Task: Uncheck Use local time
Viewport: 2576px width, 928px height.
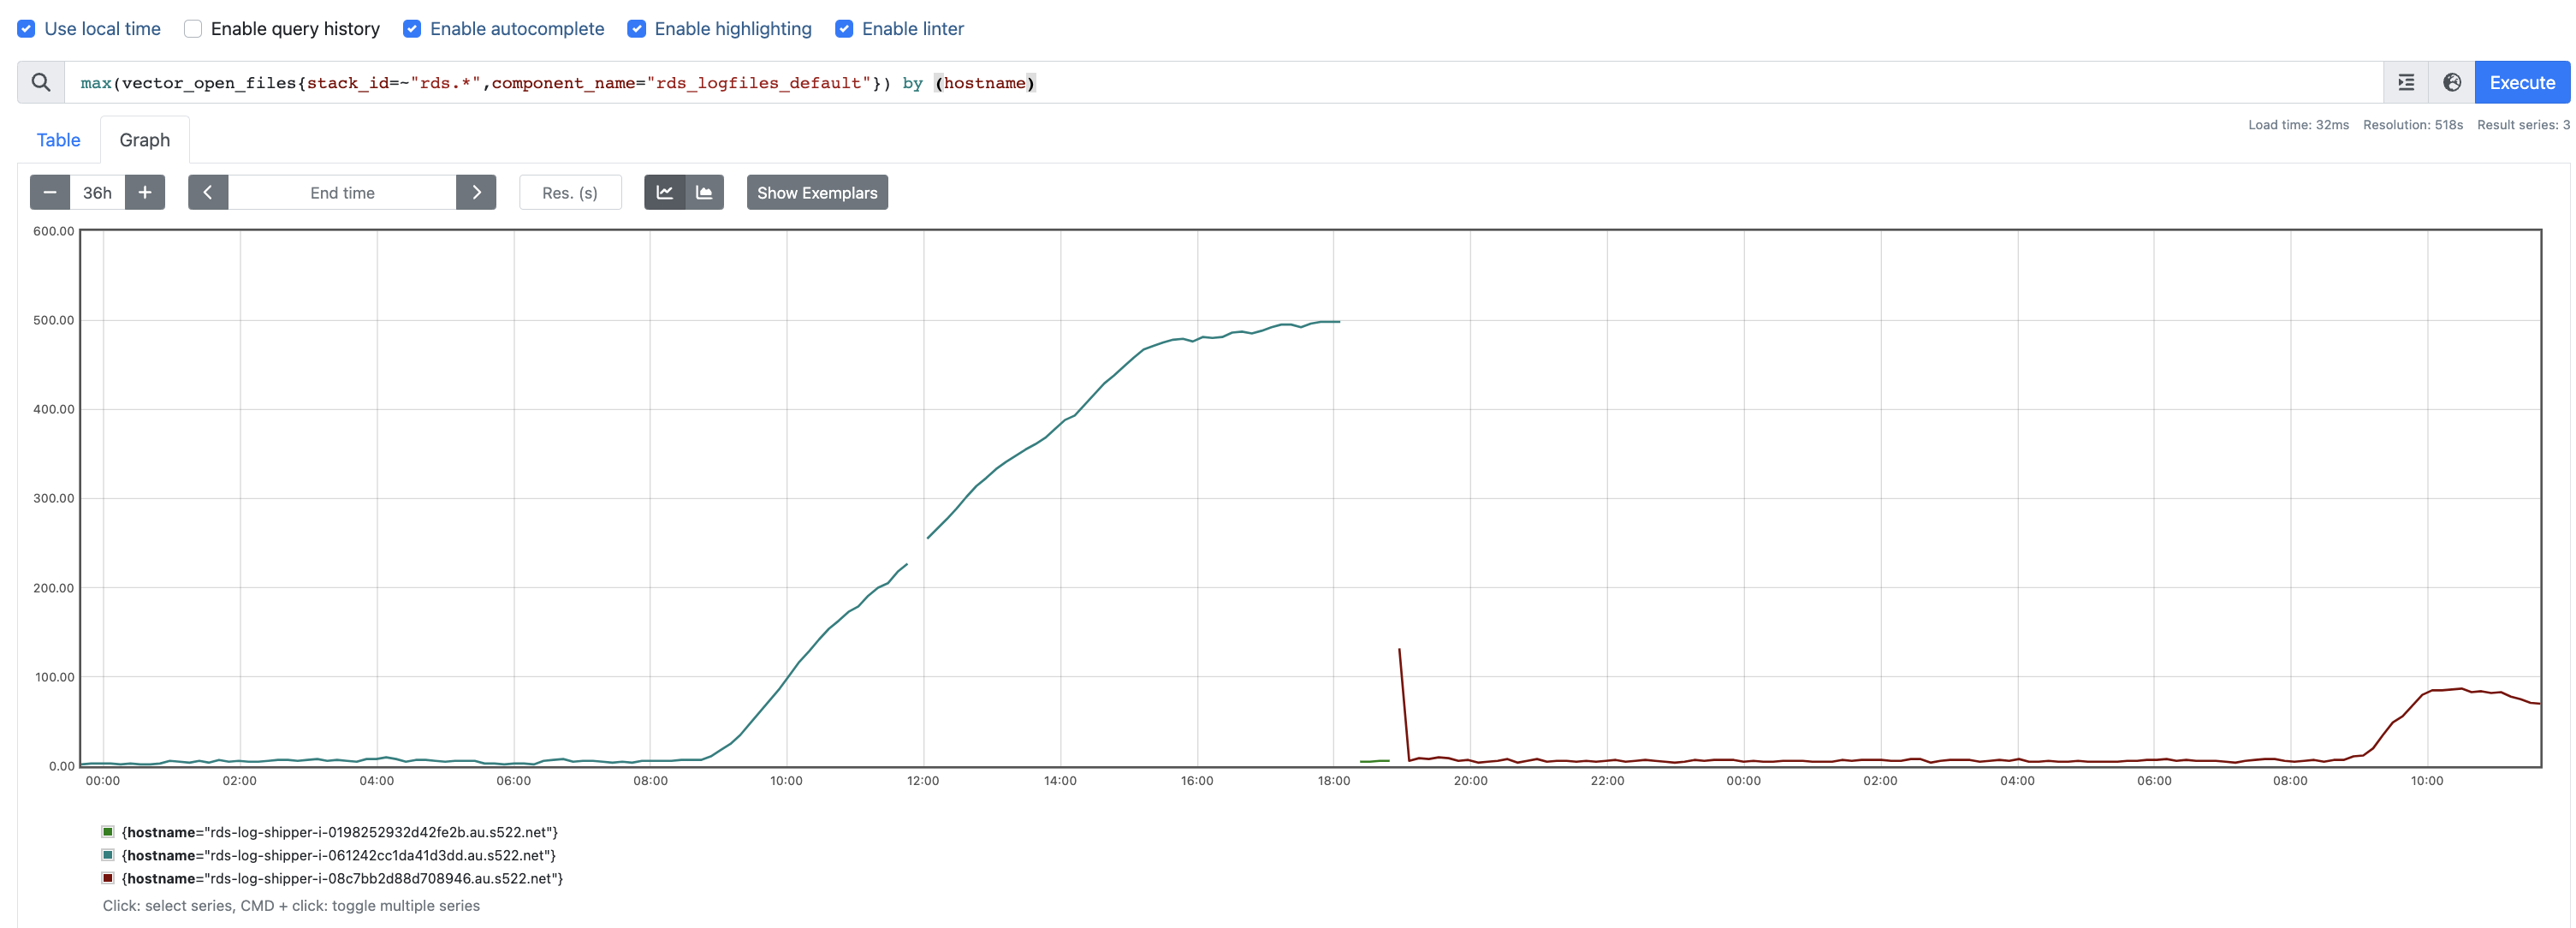Action: [x=25, y=28]
